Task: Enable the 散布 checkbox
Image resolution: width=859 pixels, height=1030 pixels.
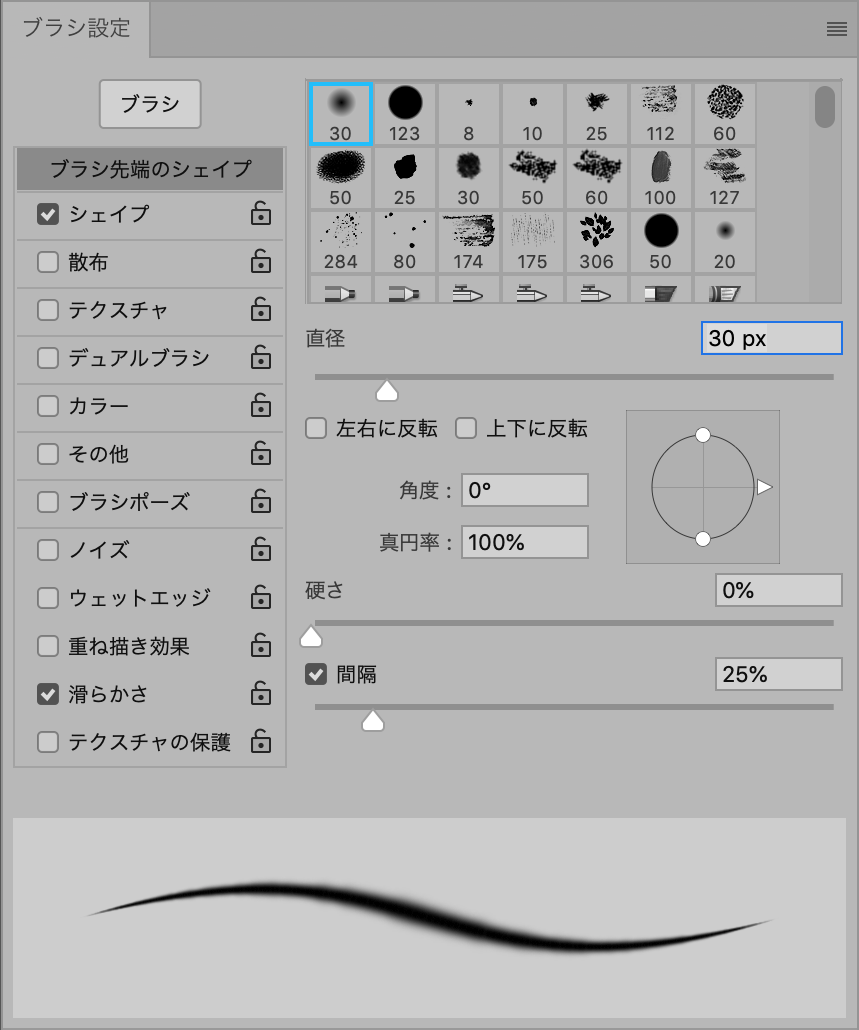Action: [x=47, y=263]
